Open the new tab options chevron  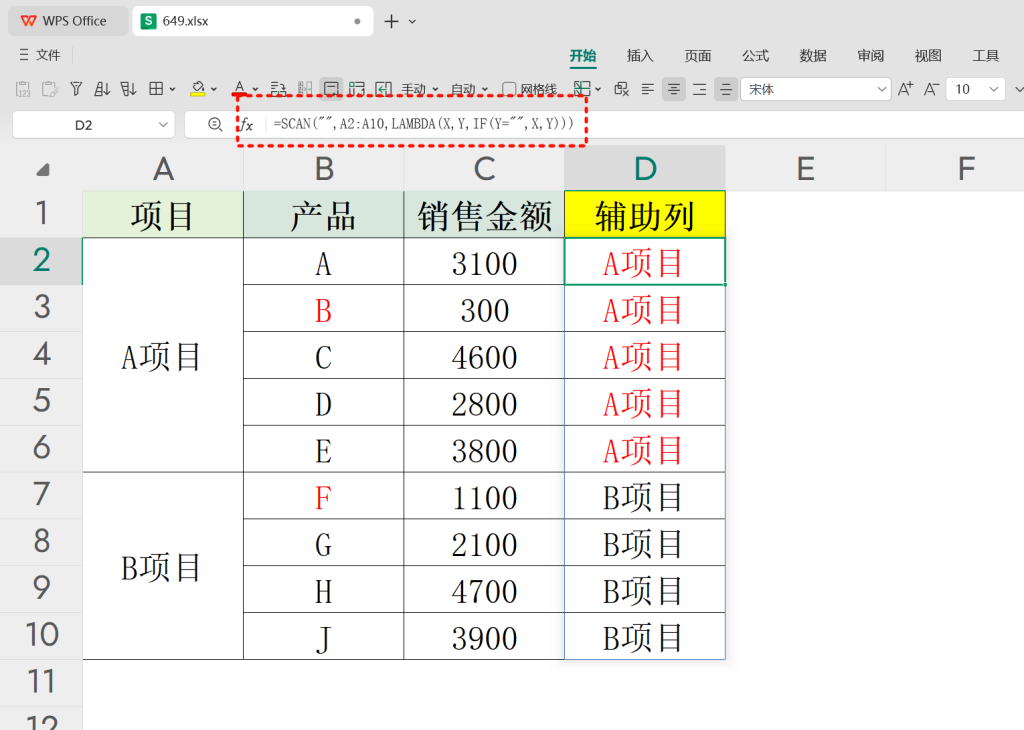pyautogui.click(x=412, y=22)
